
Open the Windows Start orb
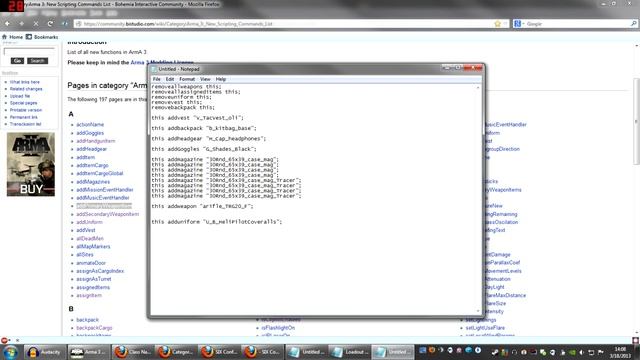tap(10, 352)
